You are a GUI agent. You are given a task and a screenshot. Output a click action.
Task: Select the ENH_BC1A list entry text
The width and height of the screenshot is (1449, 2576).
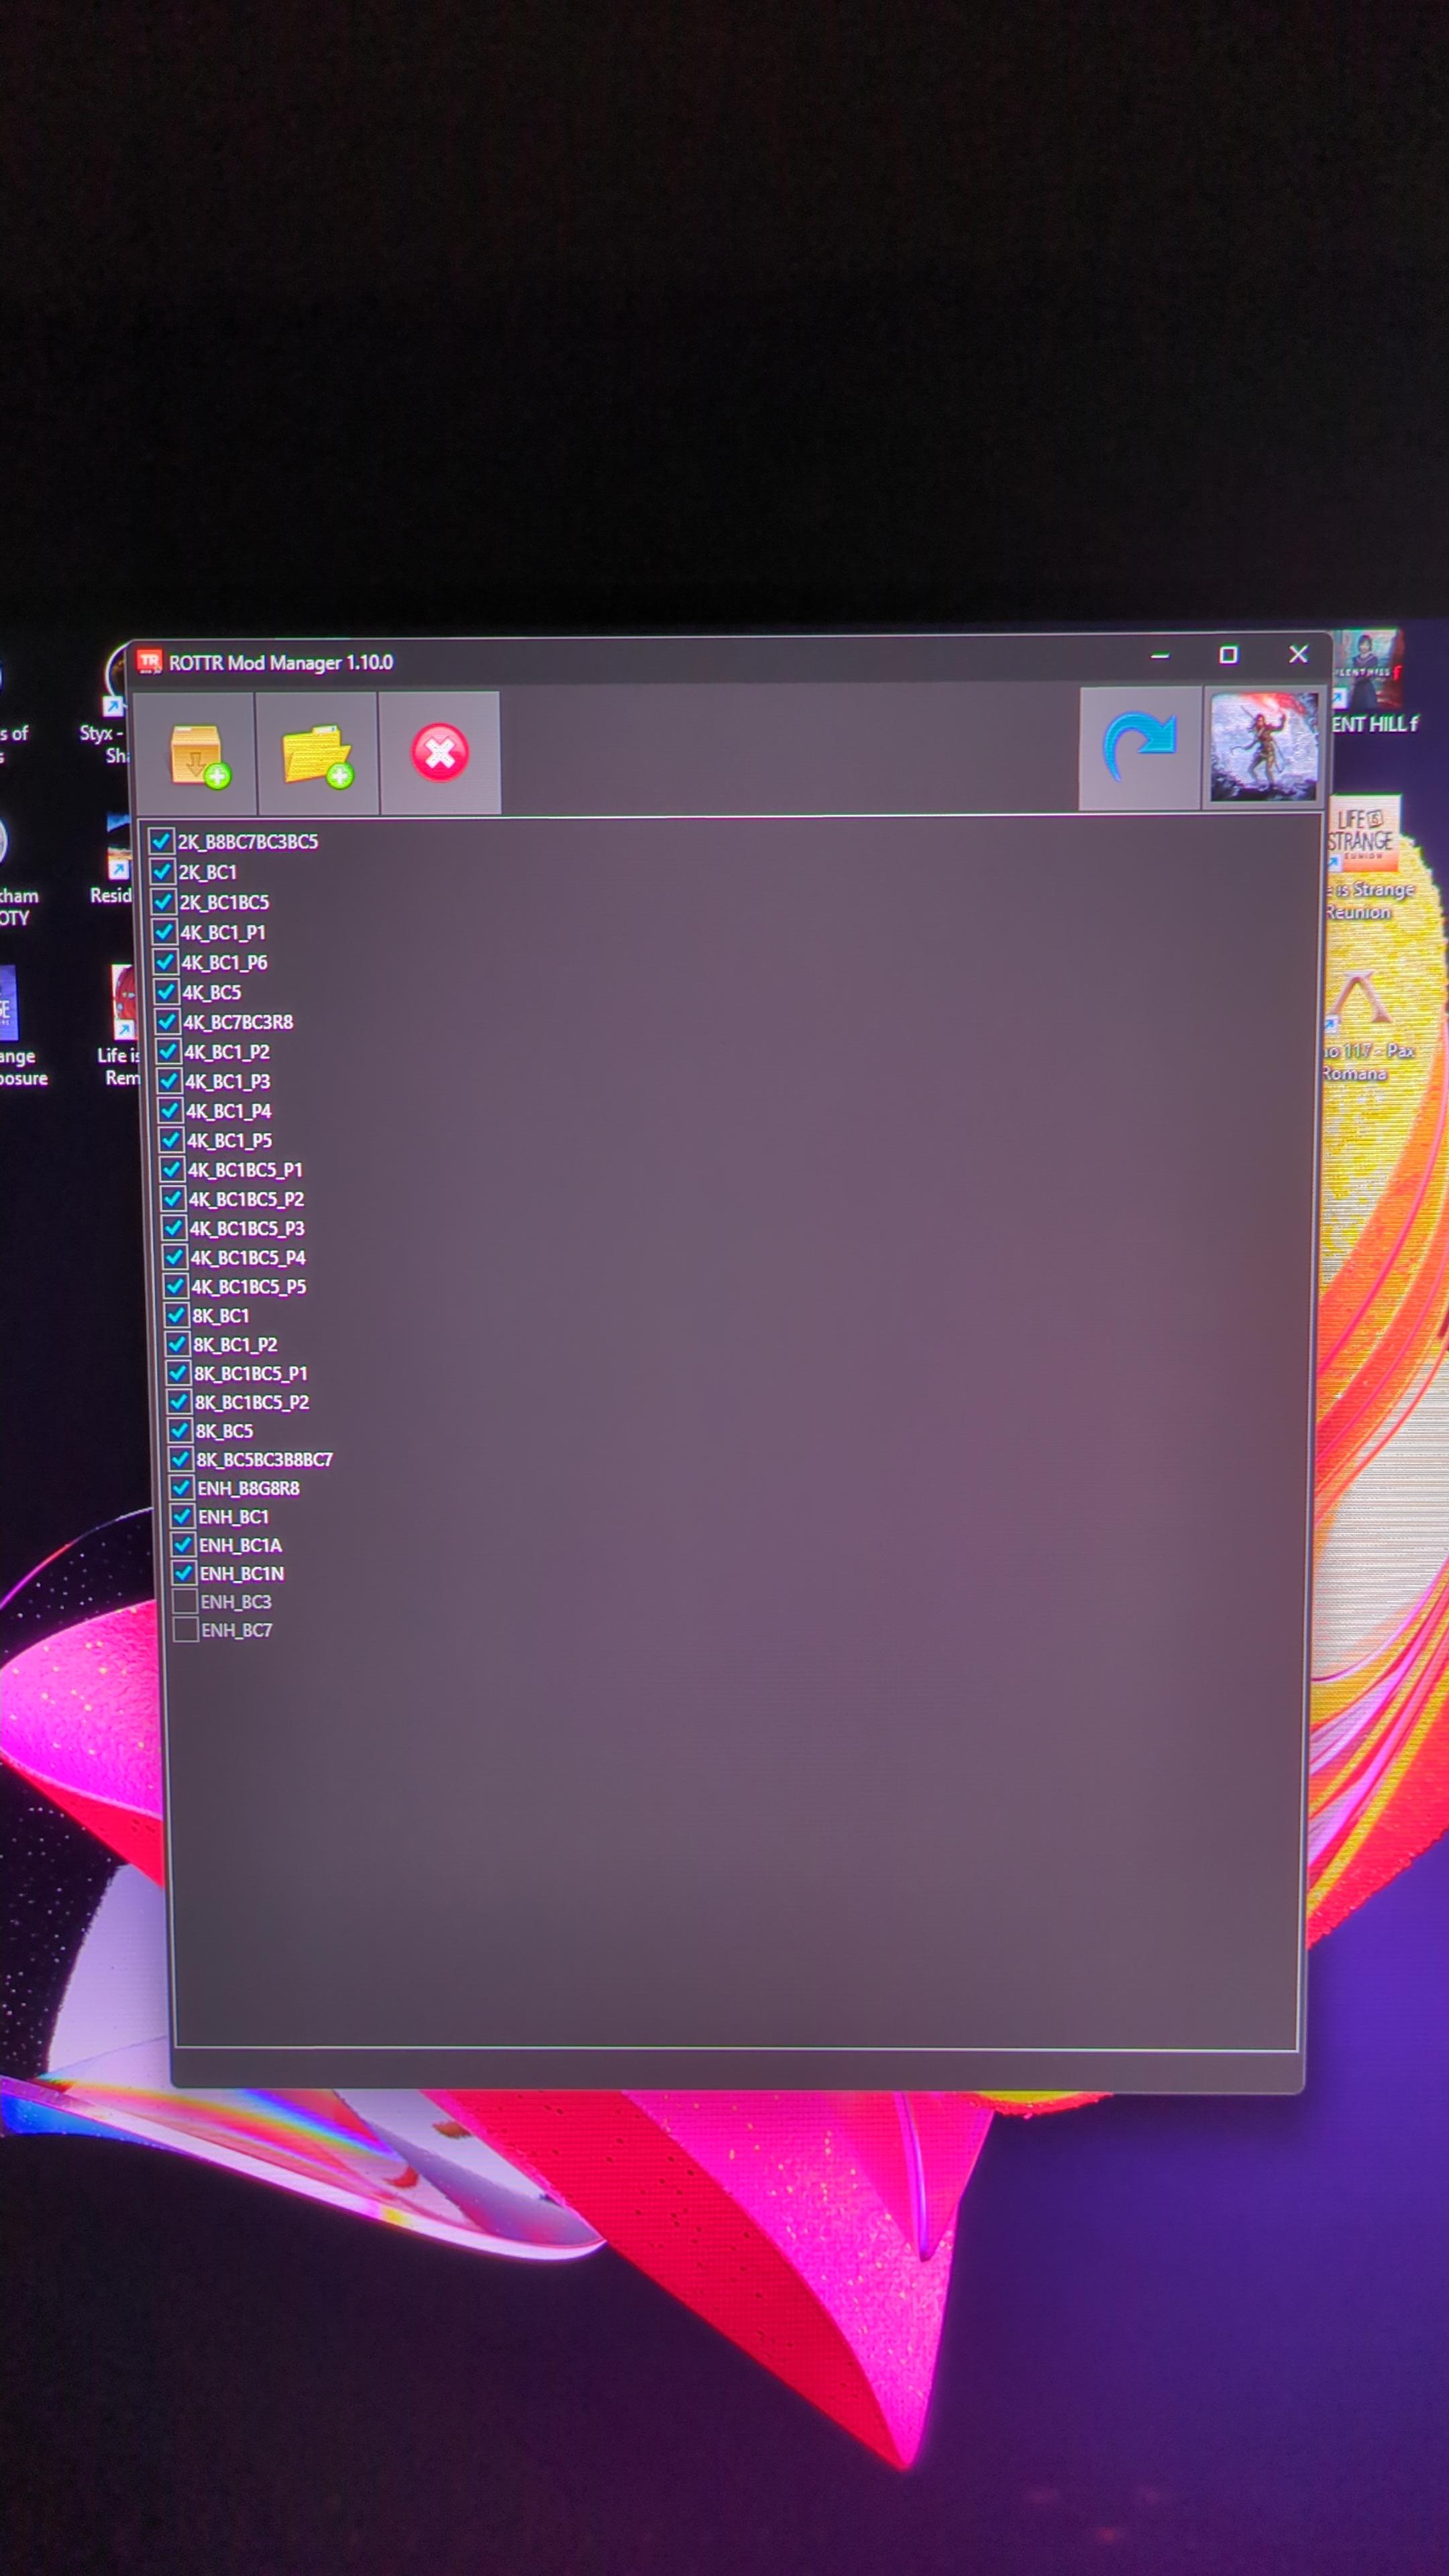(x=241, y=1545)
